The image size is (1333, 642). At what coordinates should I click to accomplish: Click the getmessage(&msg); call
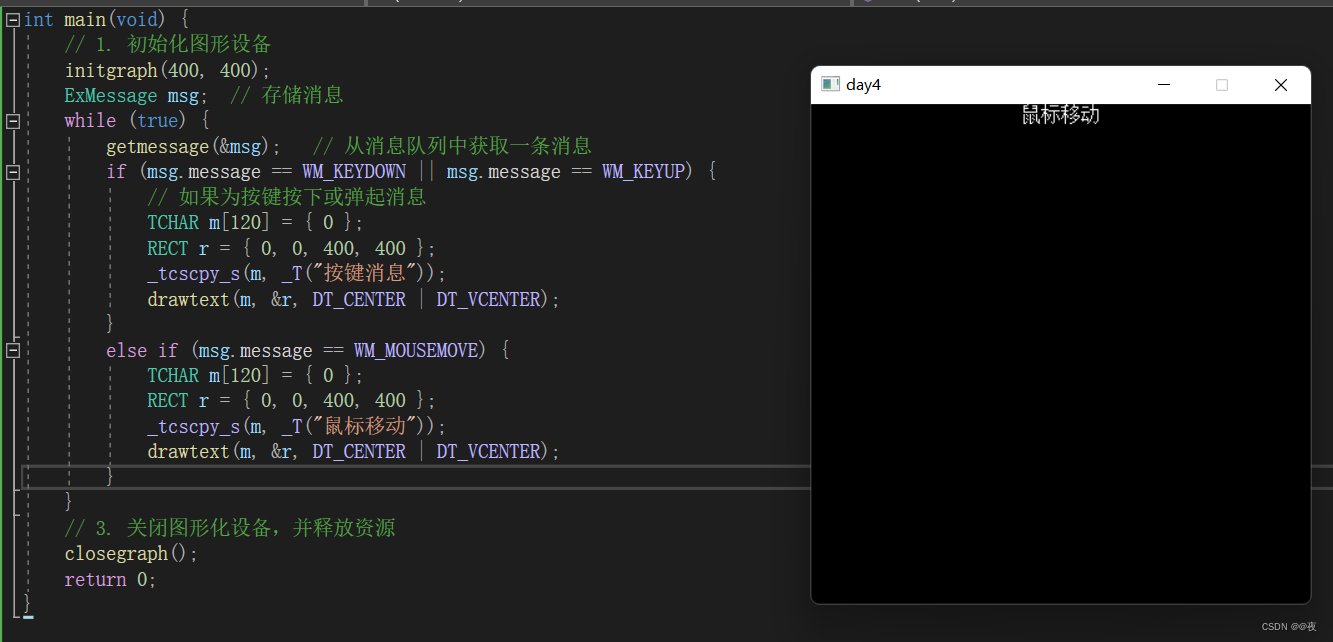pyautogui.click(x=194, y=147)
